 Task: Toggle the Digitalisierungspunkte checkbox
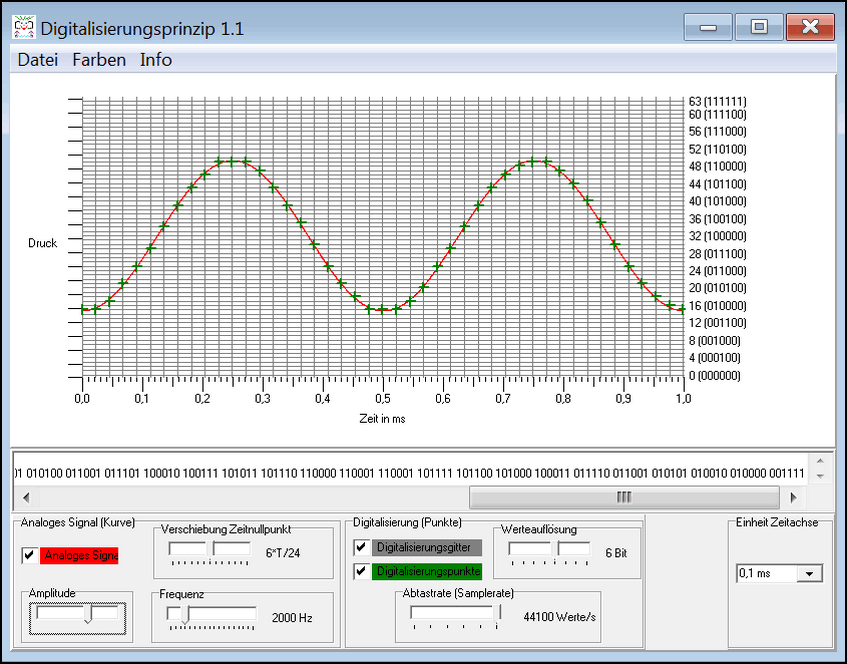(x=361, y=571)
